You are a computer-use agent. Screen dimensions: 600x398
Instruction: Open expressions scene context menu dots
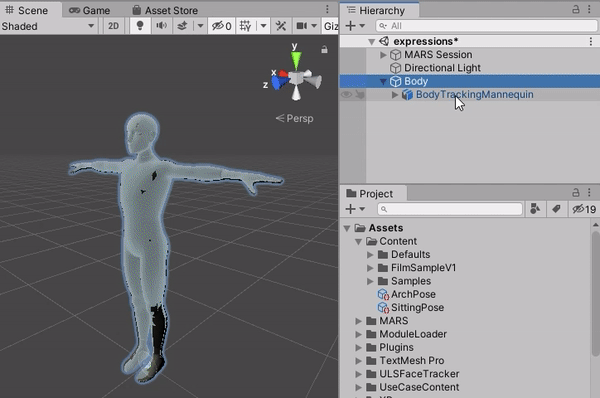(x=591, y=41)
